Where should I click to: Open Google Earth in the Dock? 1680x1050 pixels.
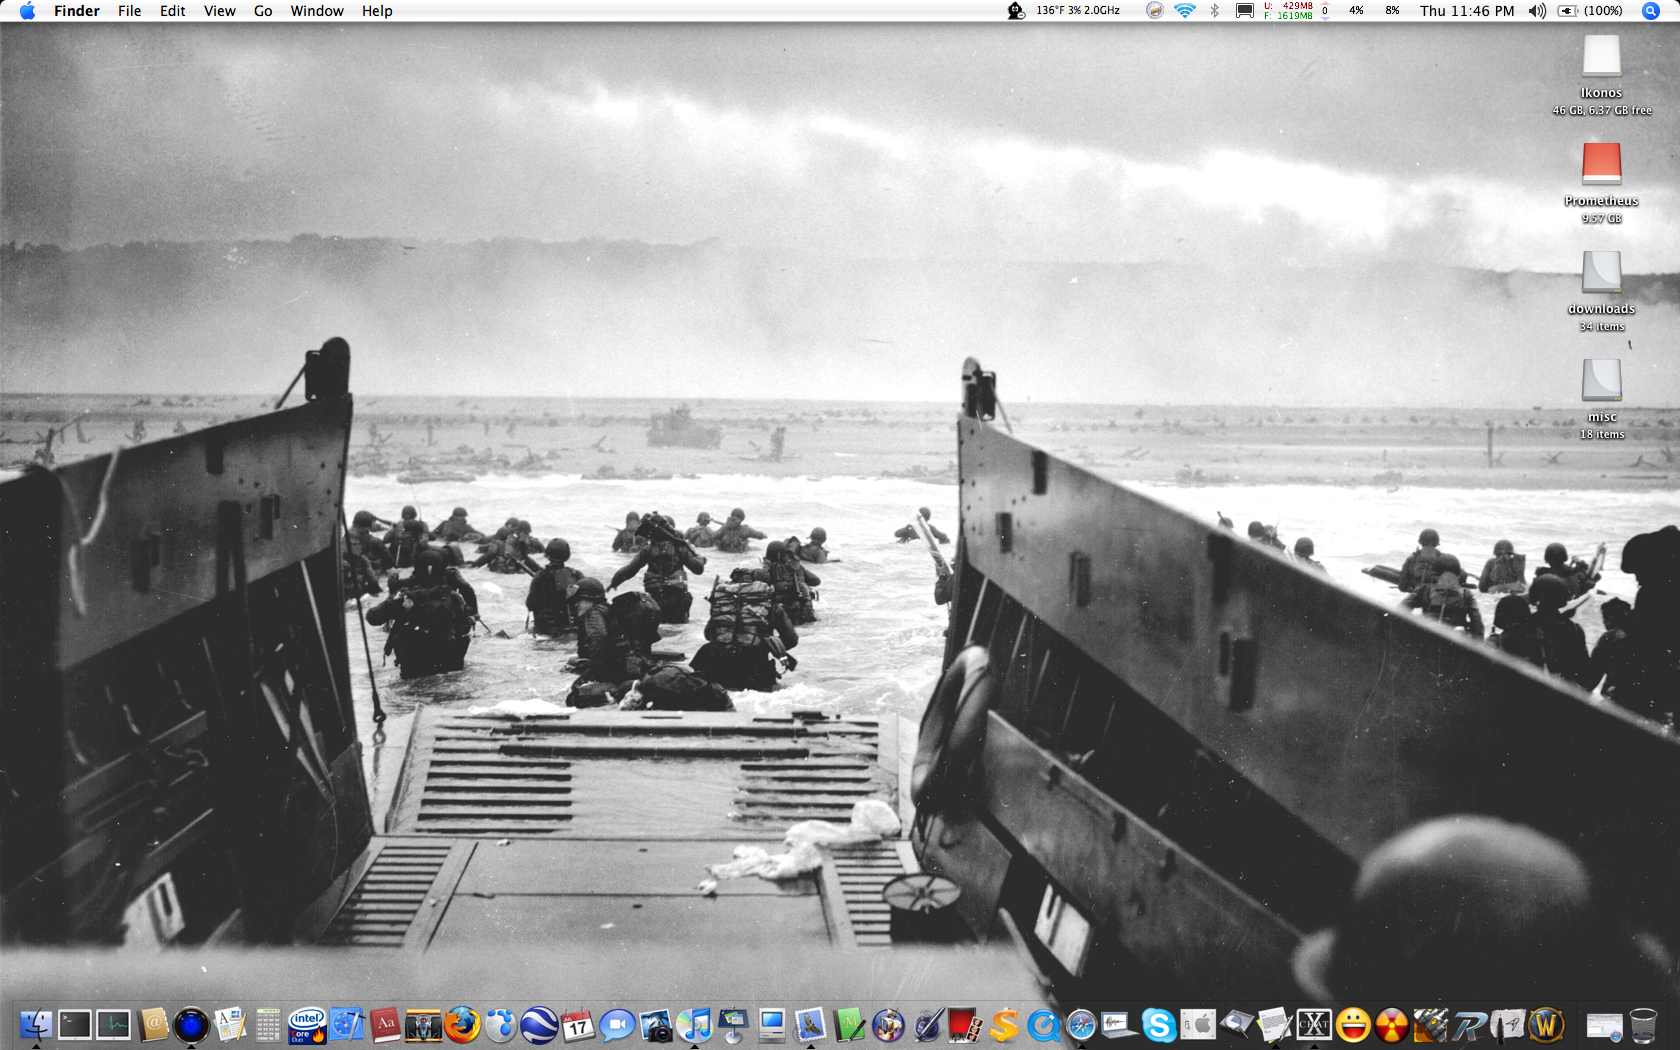(x=539, y=1025)
